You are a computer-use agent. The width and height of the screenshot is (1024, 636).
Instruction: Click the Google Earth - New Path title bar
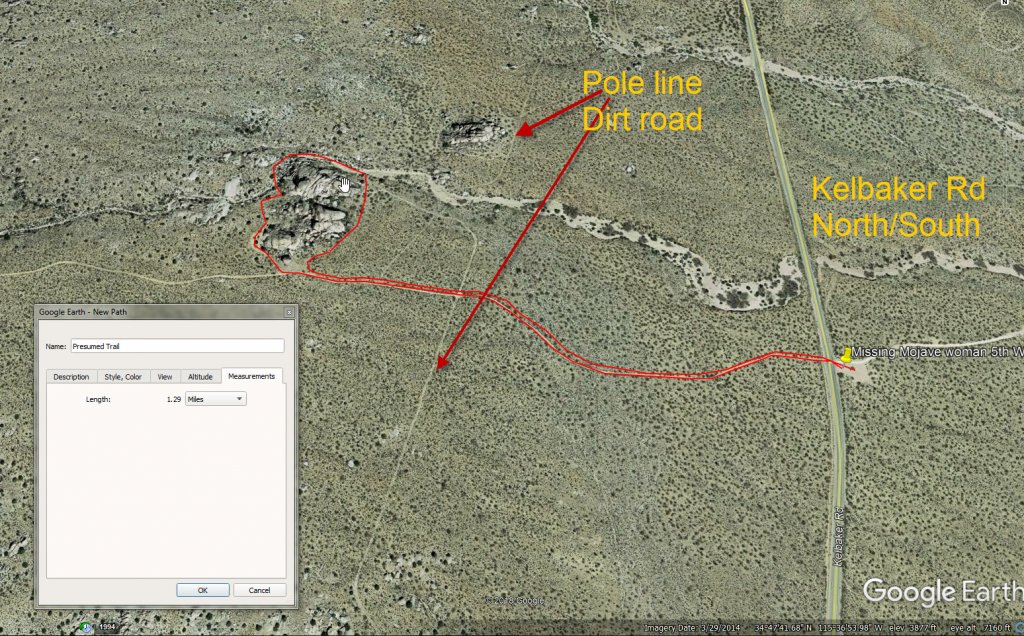click(x=150, y=312)
